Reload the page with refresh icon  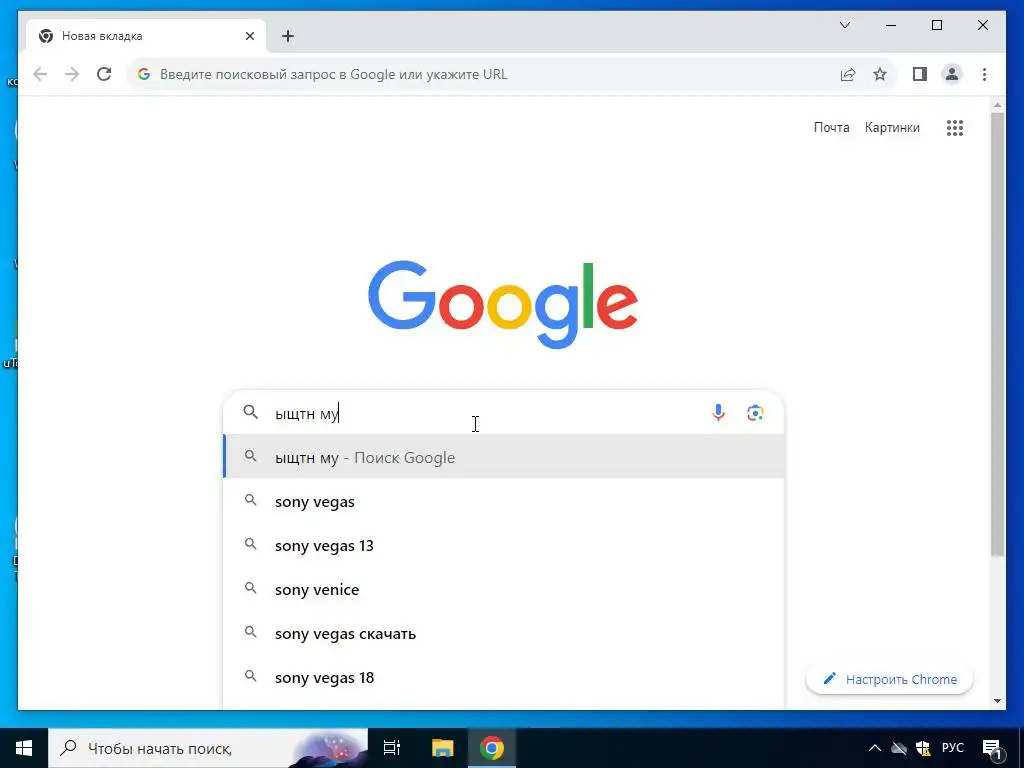tap(104, 74)
